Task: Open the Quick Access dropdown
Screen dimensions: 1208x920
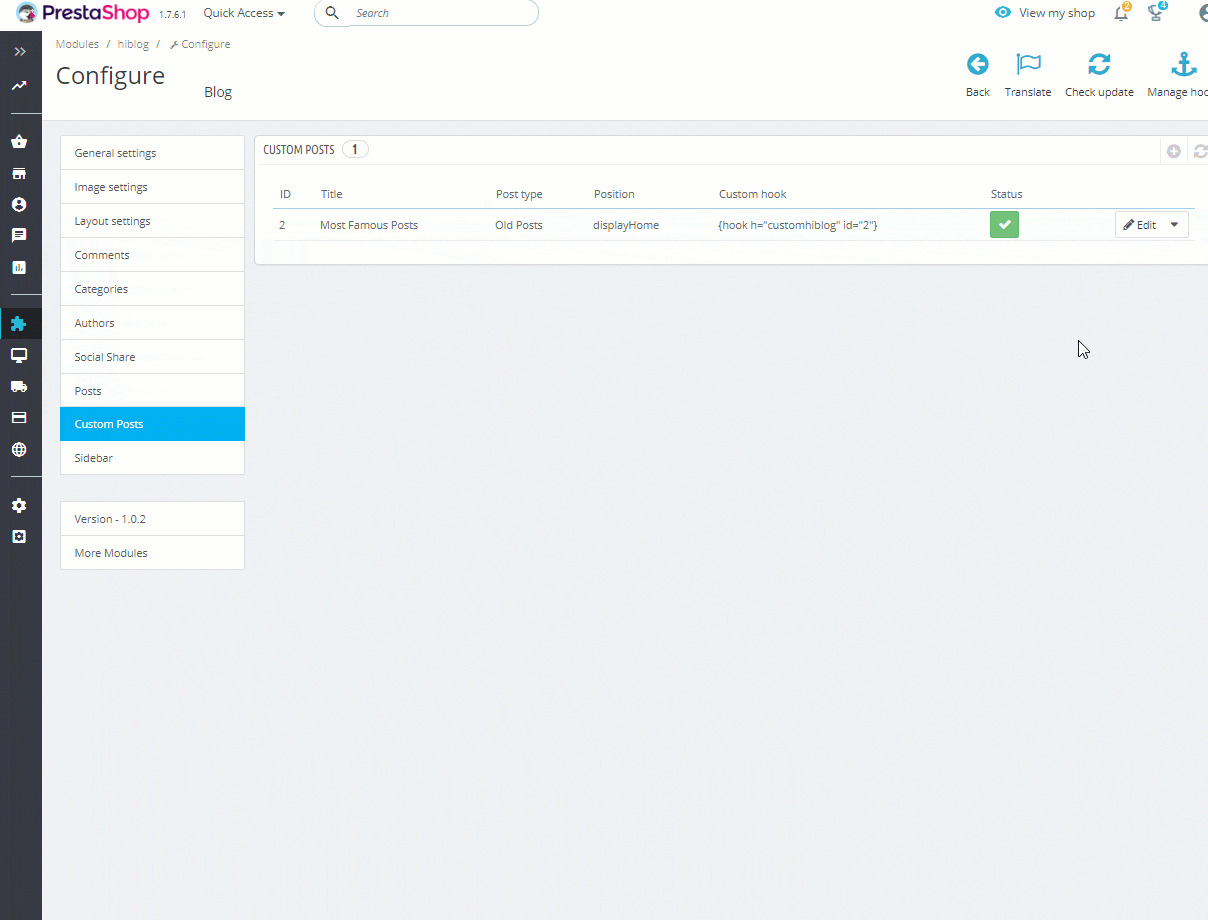Action: (x=244, y=13)
